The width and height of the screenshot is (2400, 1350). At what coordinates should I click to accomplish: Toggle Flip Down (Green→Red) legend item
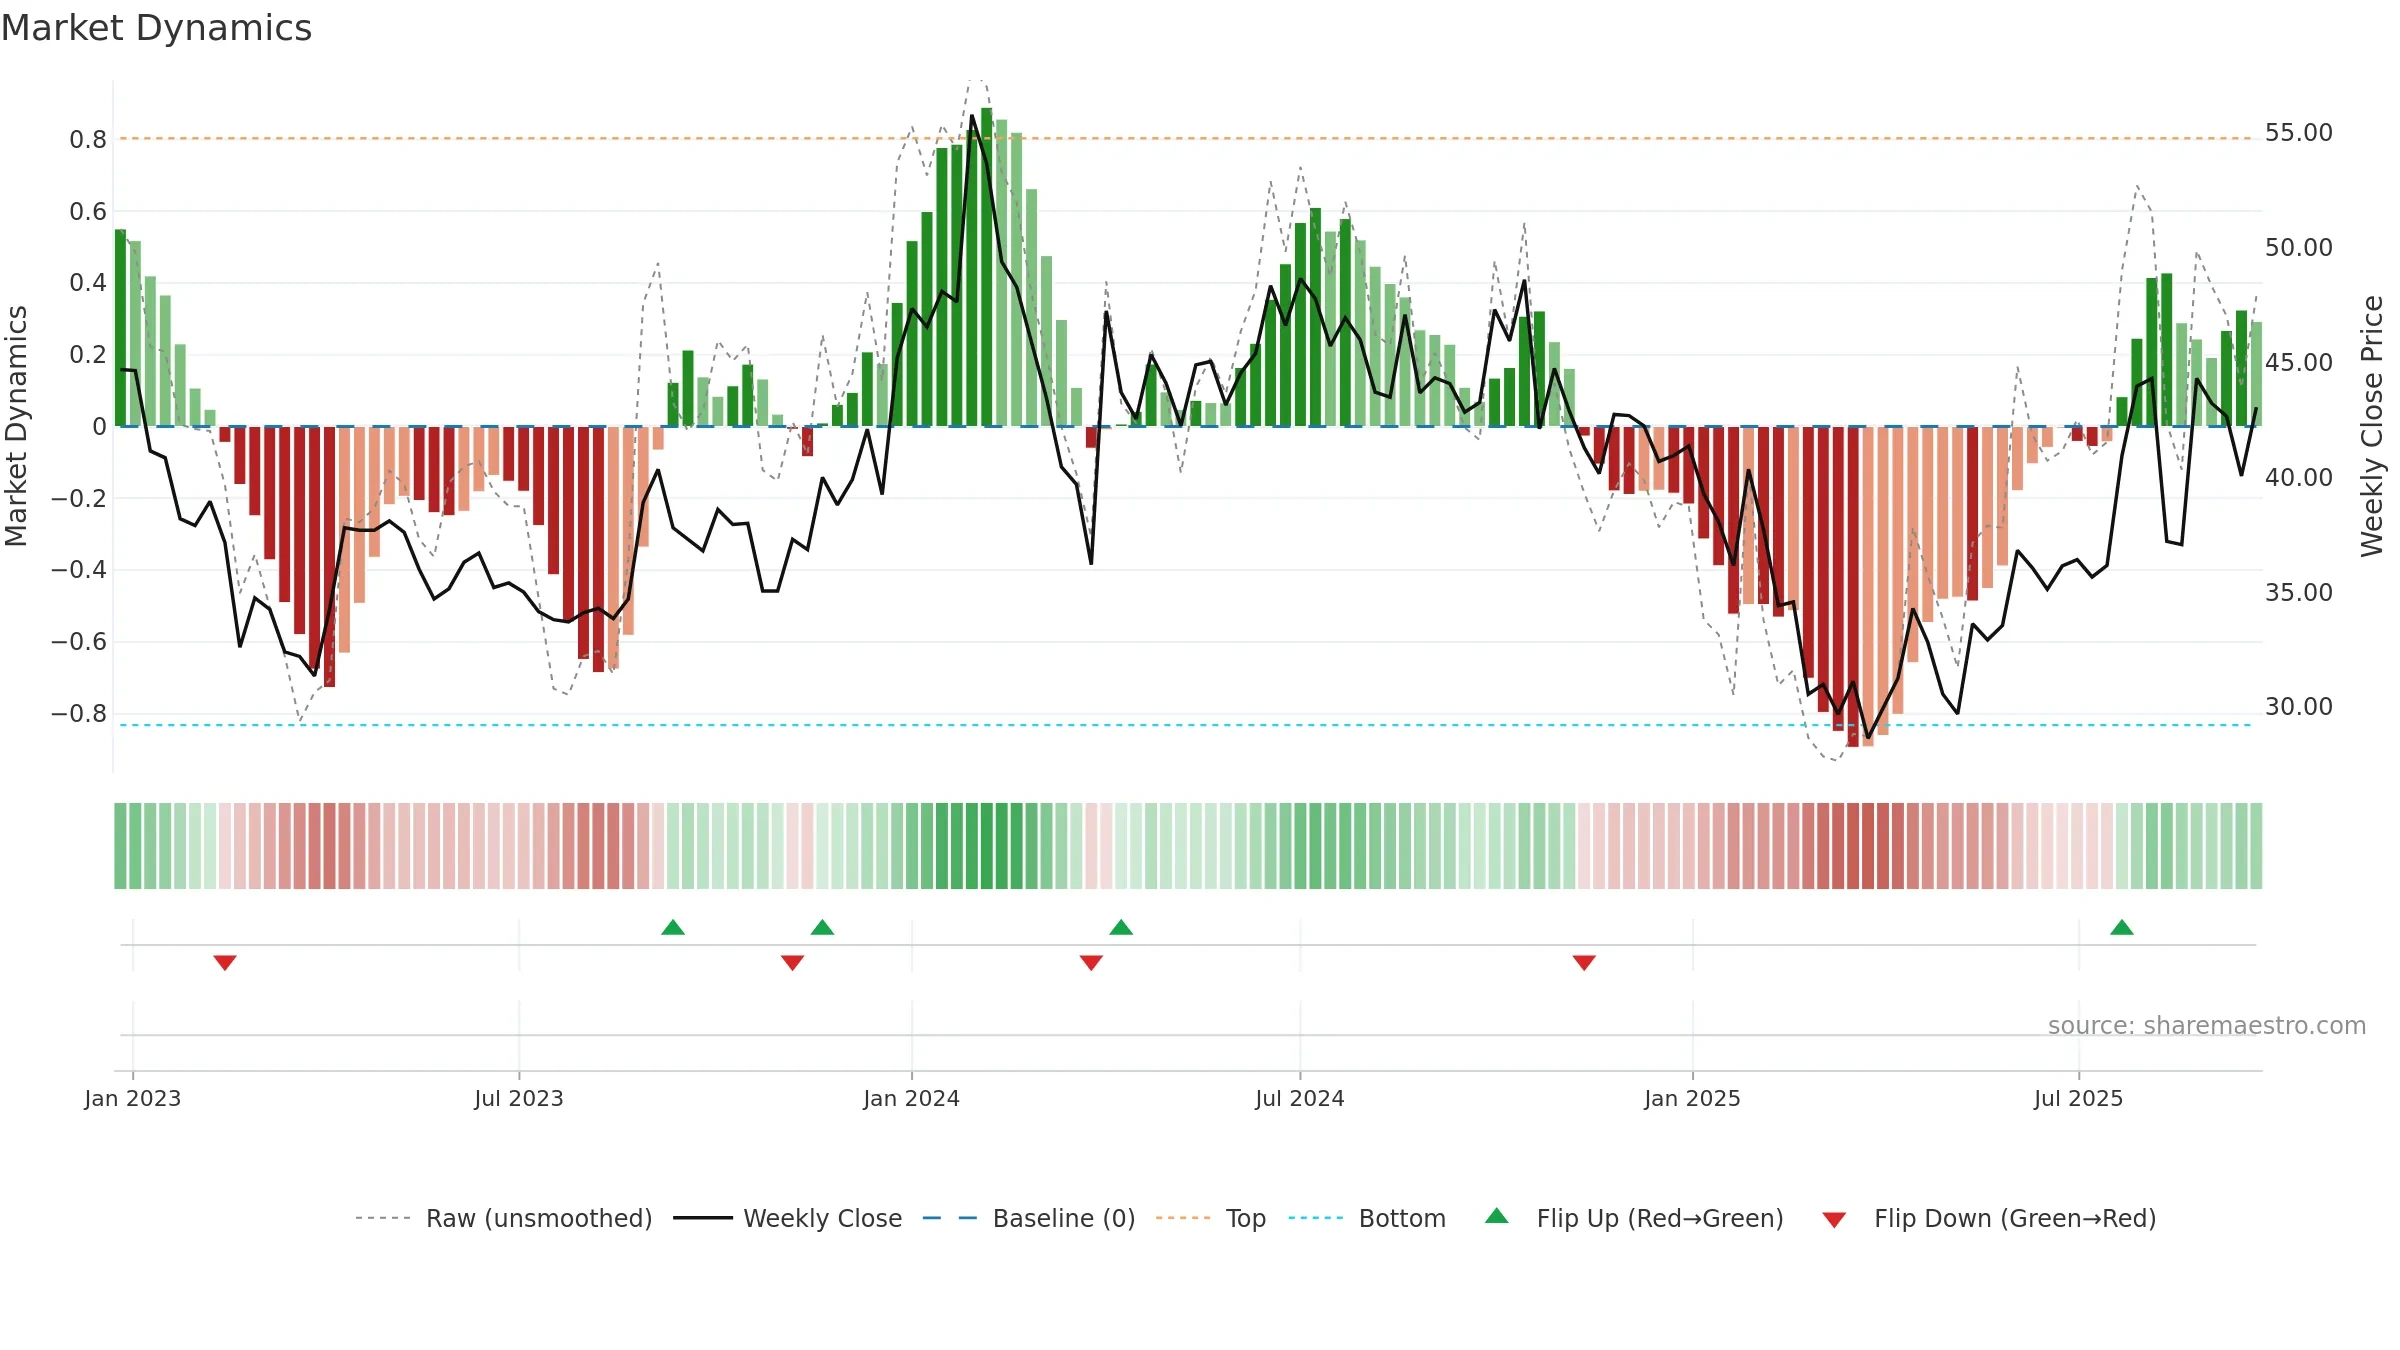pyautogui.click(x=1989, y=1218)
